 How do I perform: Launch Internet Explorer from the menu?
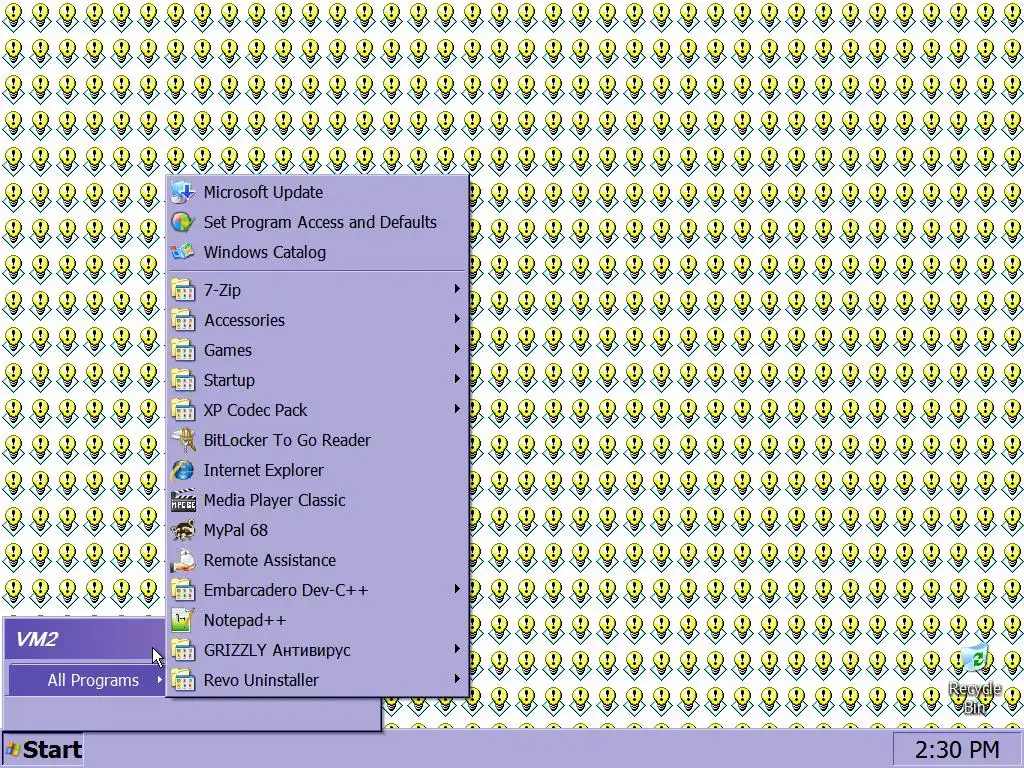[x=318, y=470]
